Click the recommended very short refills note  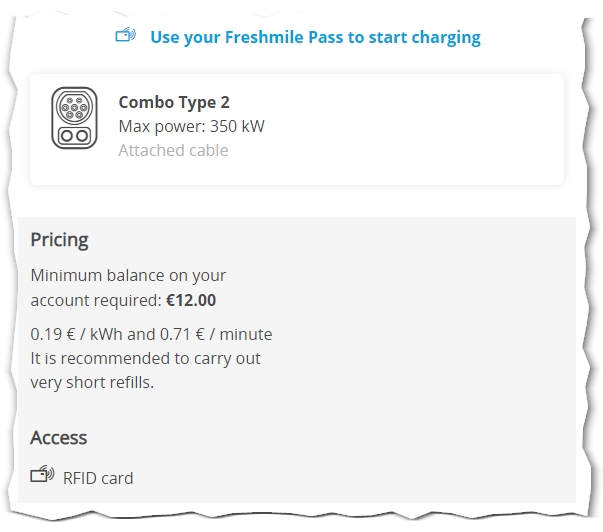[x=145, y=370]
